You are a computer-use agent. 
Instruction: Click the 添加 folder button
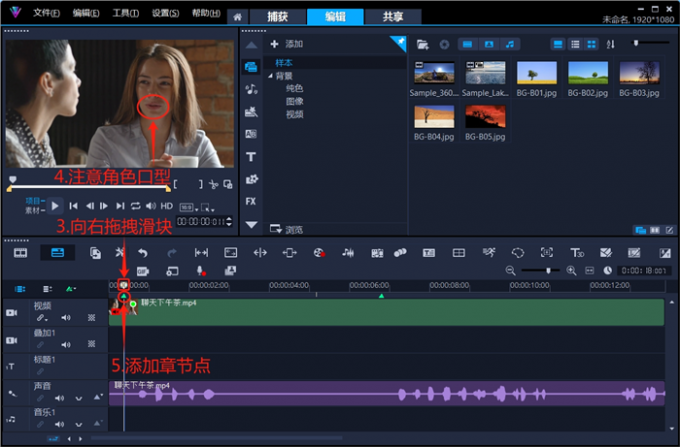tap(287, 44)
